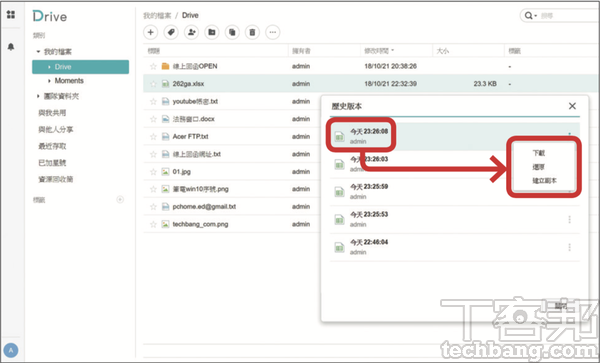Screen dimensions: 600x363
Task: Star the 01.jpg file
Action: (153, 172)
